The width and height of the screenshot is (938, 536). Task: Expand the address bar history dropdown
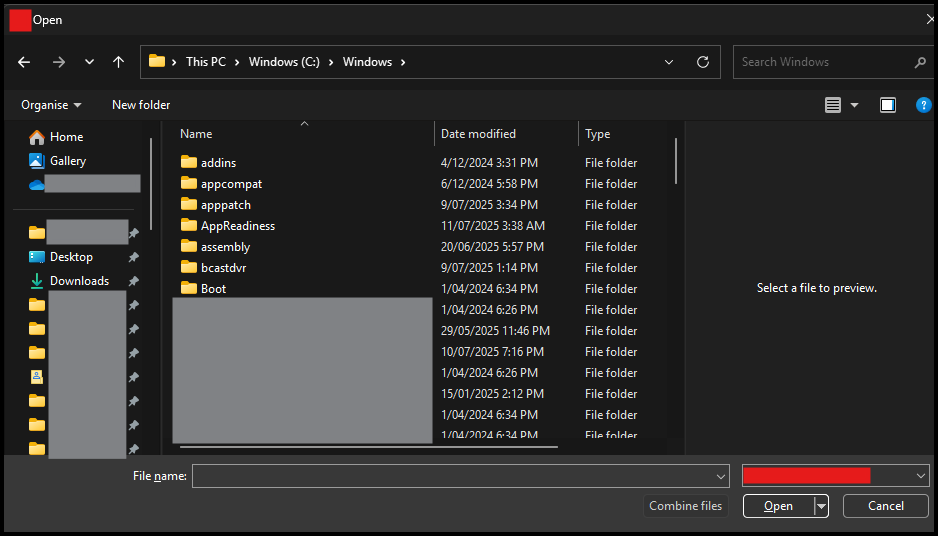click(669, 62)
